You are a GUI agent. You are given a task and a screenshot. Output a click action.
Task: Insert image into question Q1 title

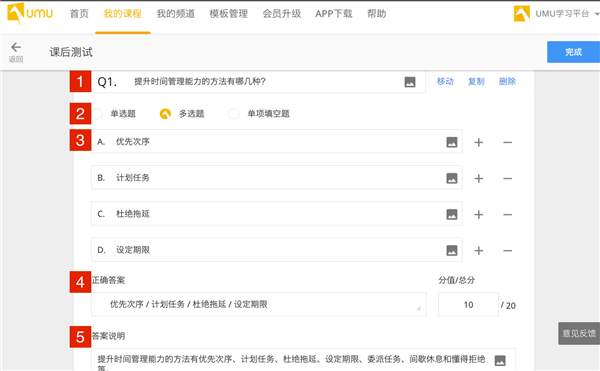[x=410, y=82]
